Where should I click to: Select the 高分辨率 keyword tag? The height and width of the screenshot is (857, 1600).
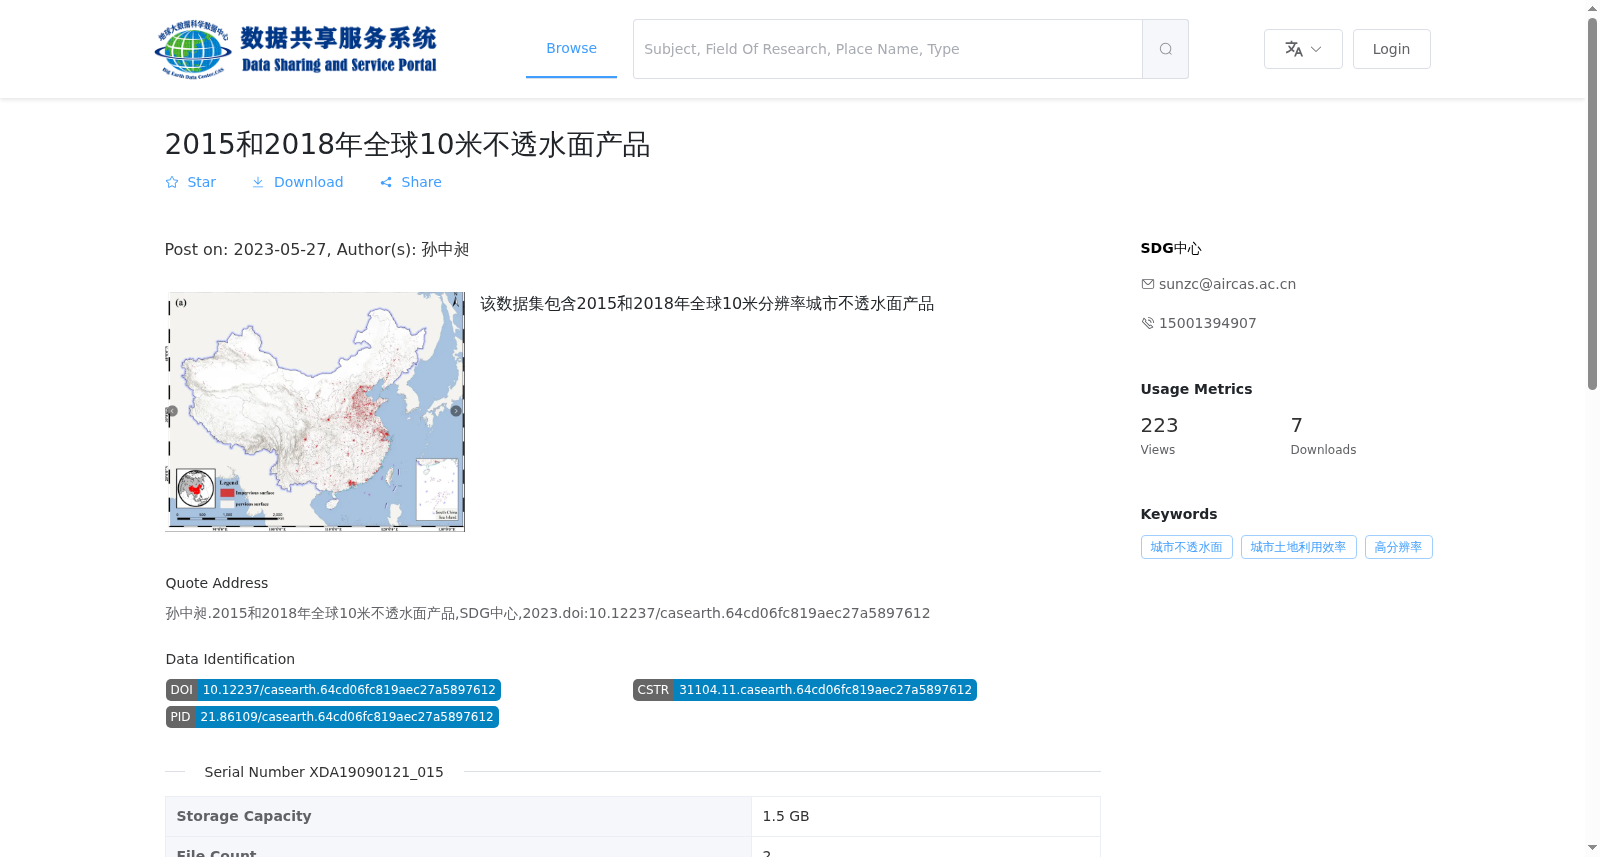(x=1398, y=547)
